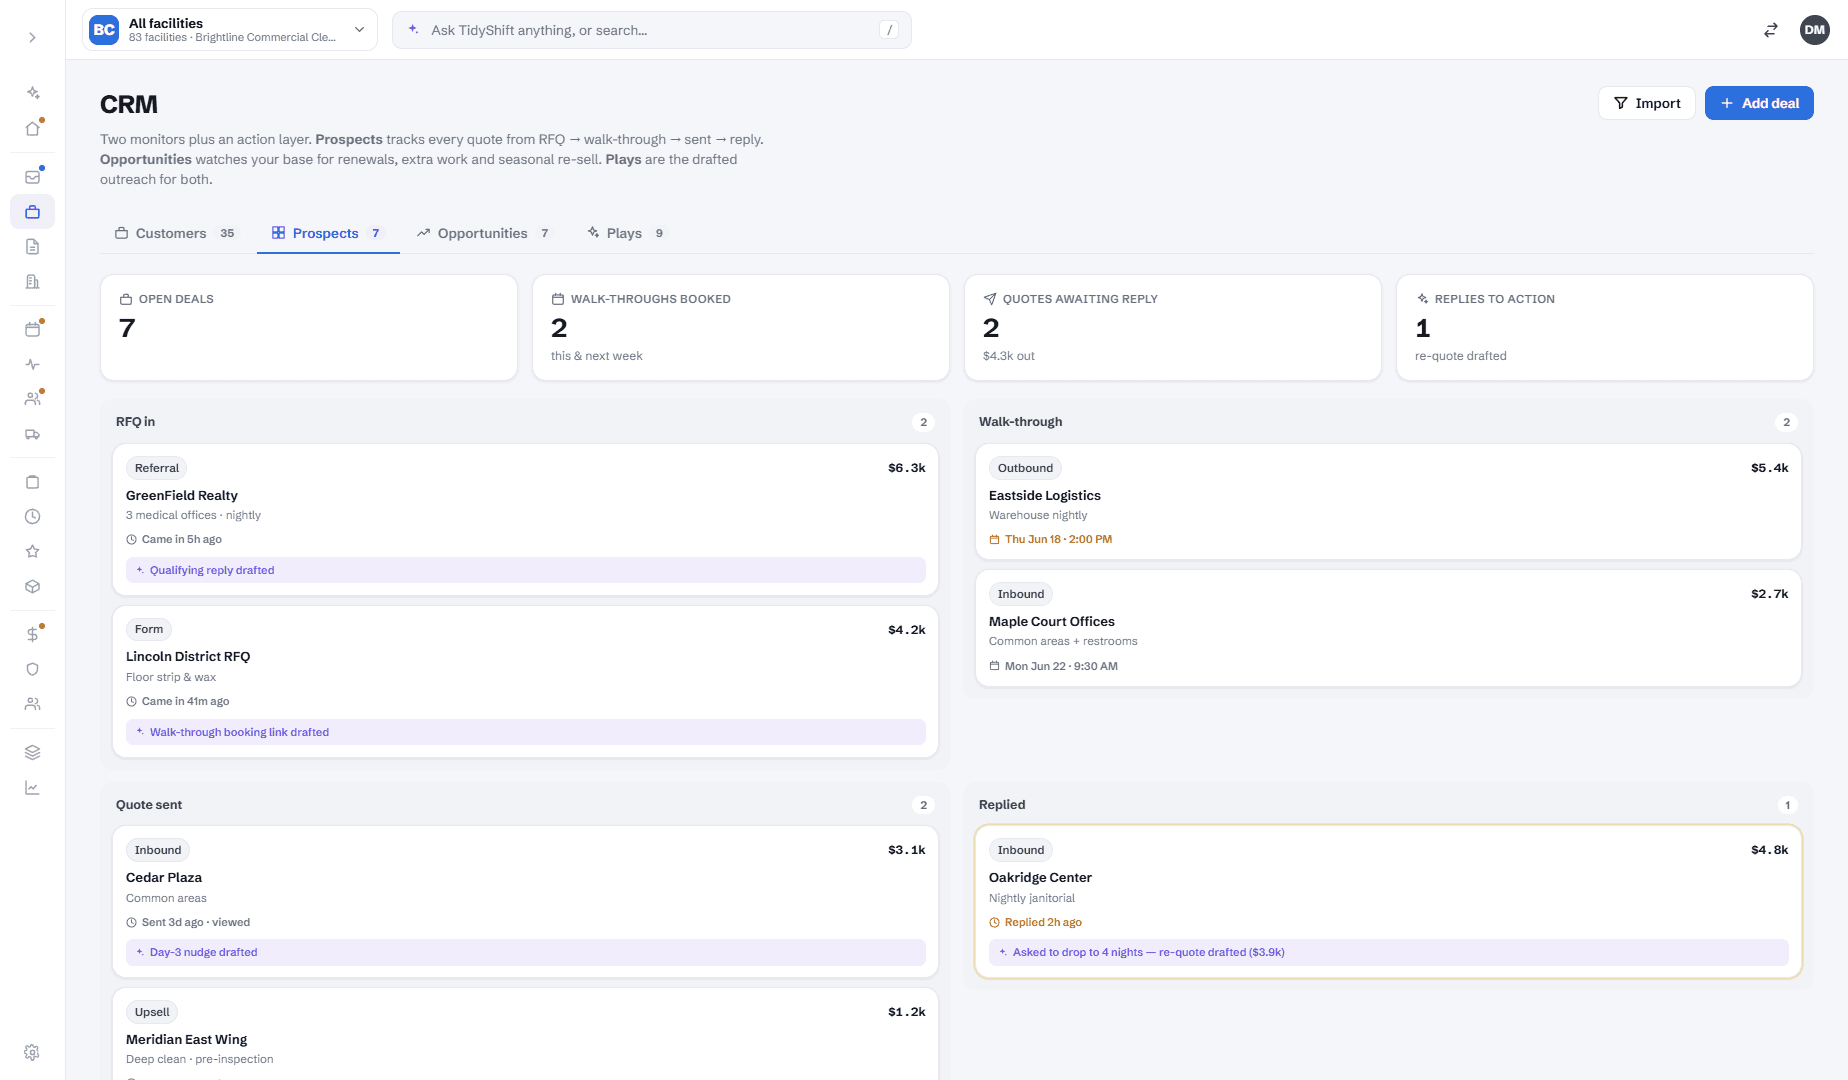The width and height of the screenshot is (1848, 1080).
Task: Click the Import button
Action: tap(1646, 103)
